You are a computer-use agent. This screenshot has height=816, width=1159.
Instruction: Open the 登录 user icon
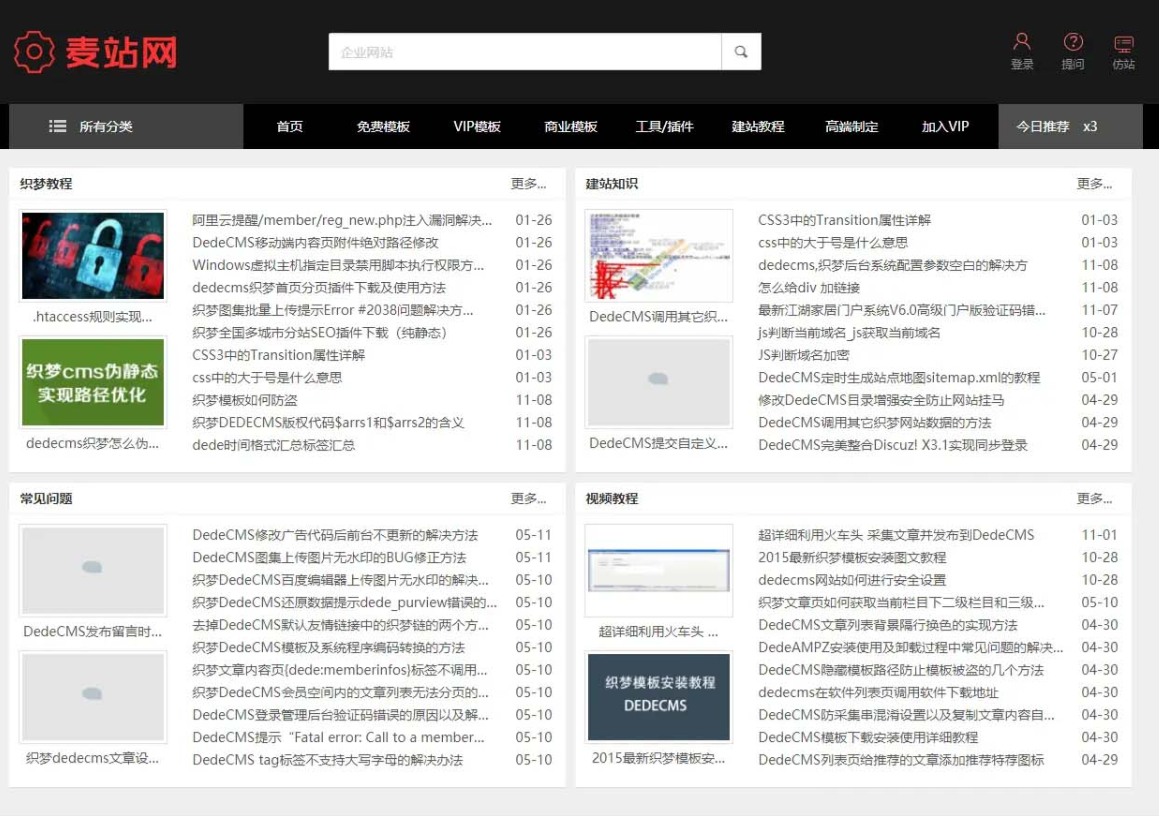click(x=1022, y=42)
